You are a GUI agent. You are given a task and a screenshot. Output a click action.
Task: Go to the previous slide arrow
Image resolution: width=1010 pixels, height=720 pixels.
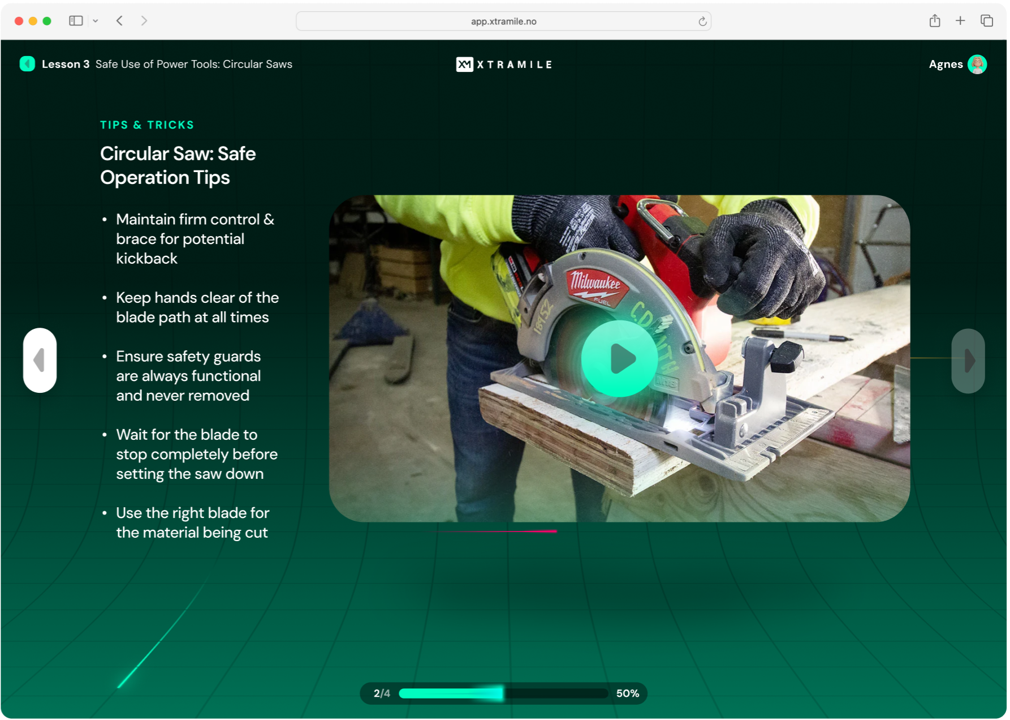40,360
